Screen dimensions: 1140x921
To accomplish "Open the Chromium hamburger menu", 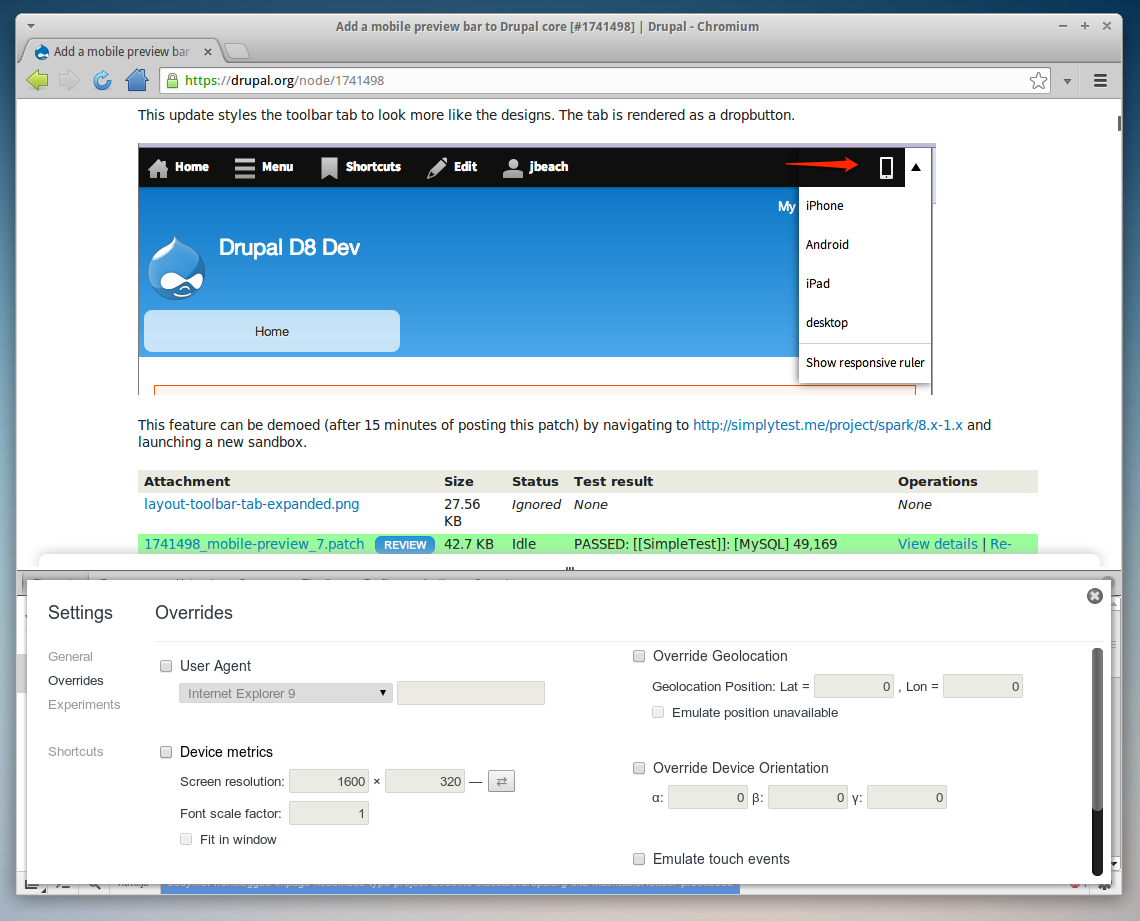I will coord(1100,81).
